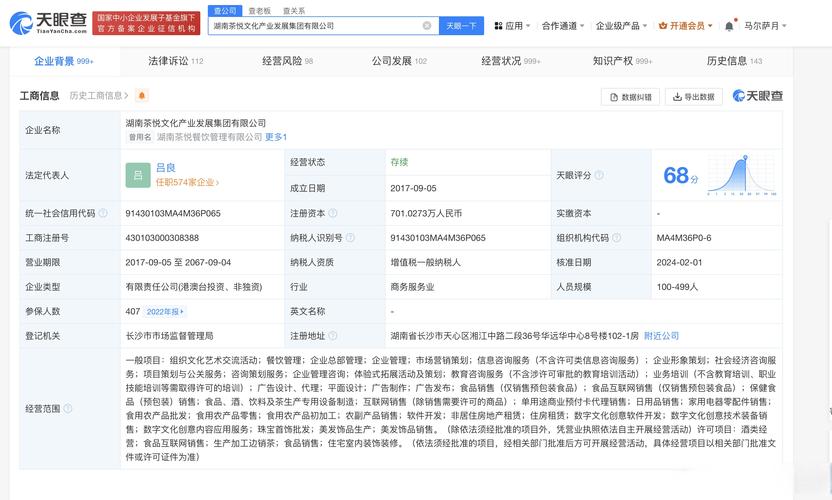
Task: Click help icon next to 注册地址
Action: point(333,335)
